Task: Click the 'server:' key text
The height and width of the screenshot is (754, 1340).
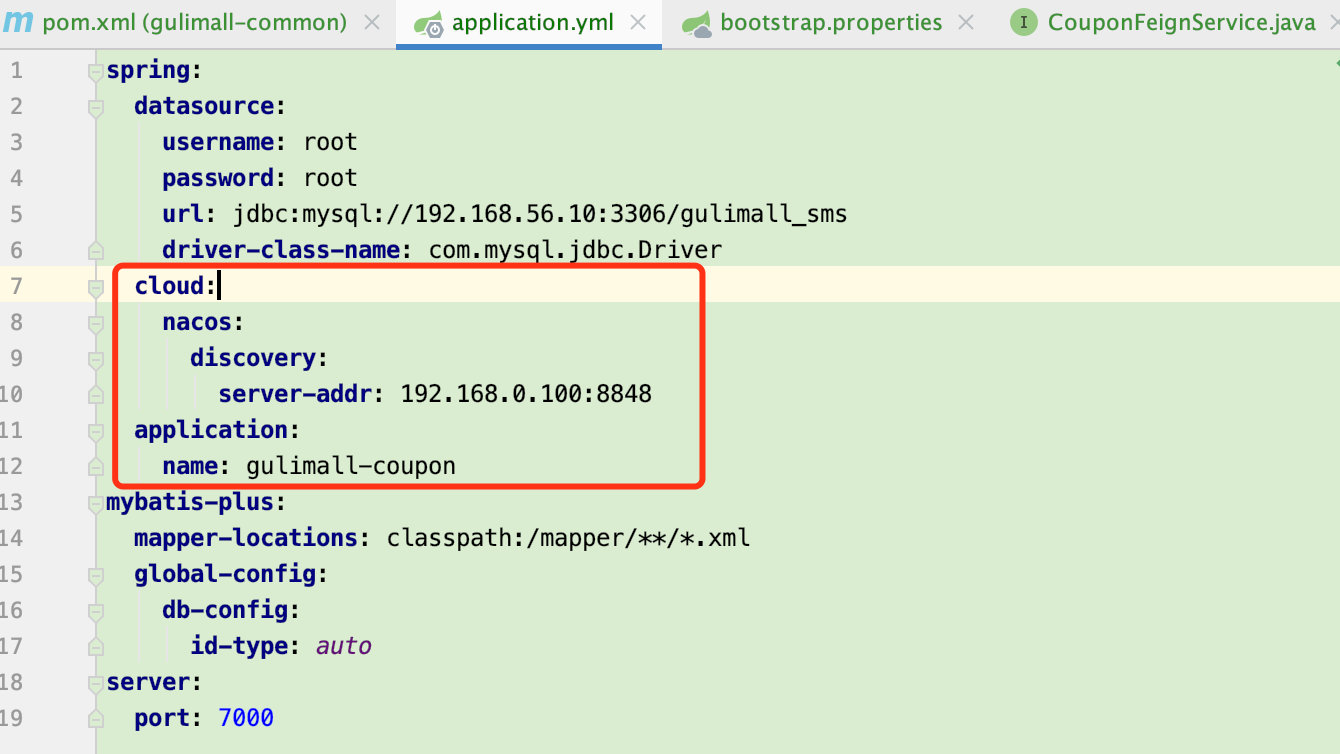Action: click(155, 682)
